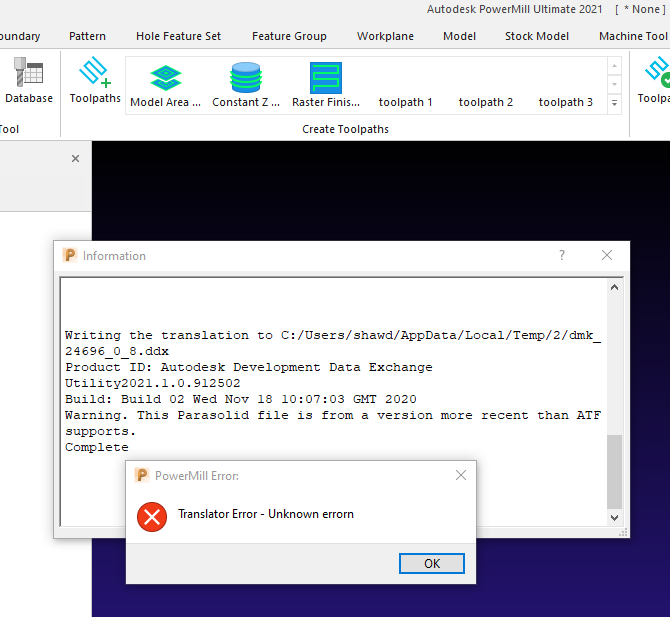
Task: Click OK in PowerMill Error dialog
Action: [x=432, y=564]
